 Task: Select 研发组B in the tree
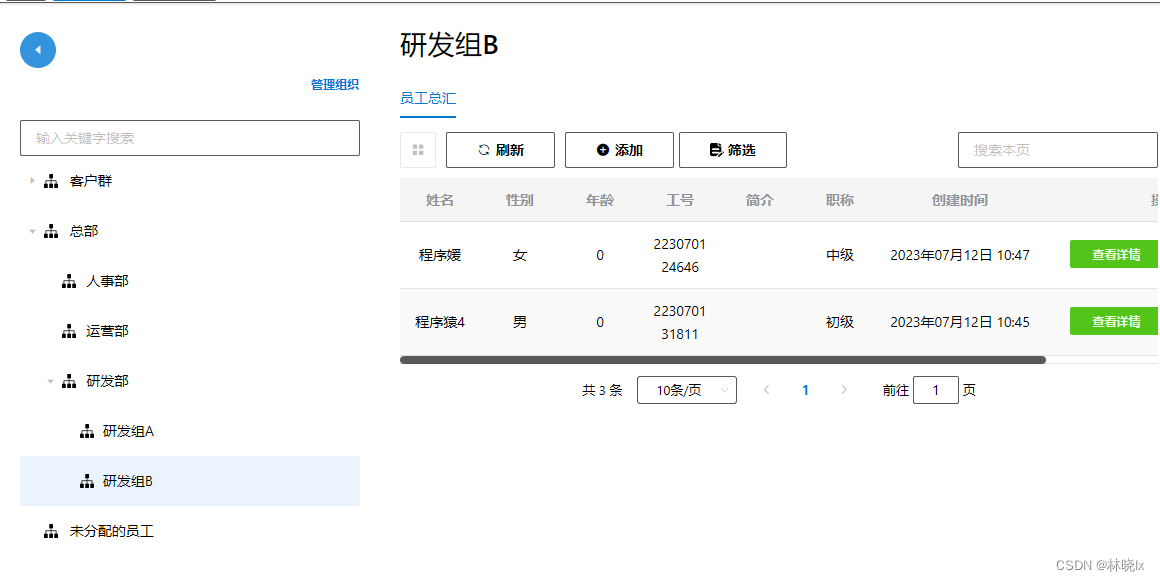click(128, 481)
